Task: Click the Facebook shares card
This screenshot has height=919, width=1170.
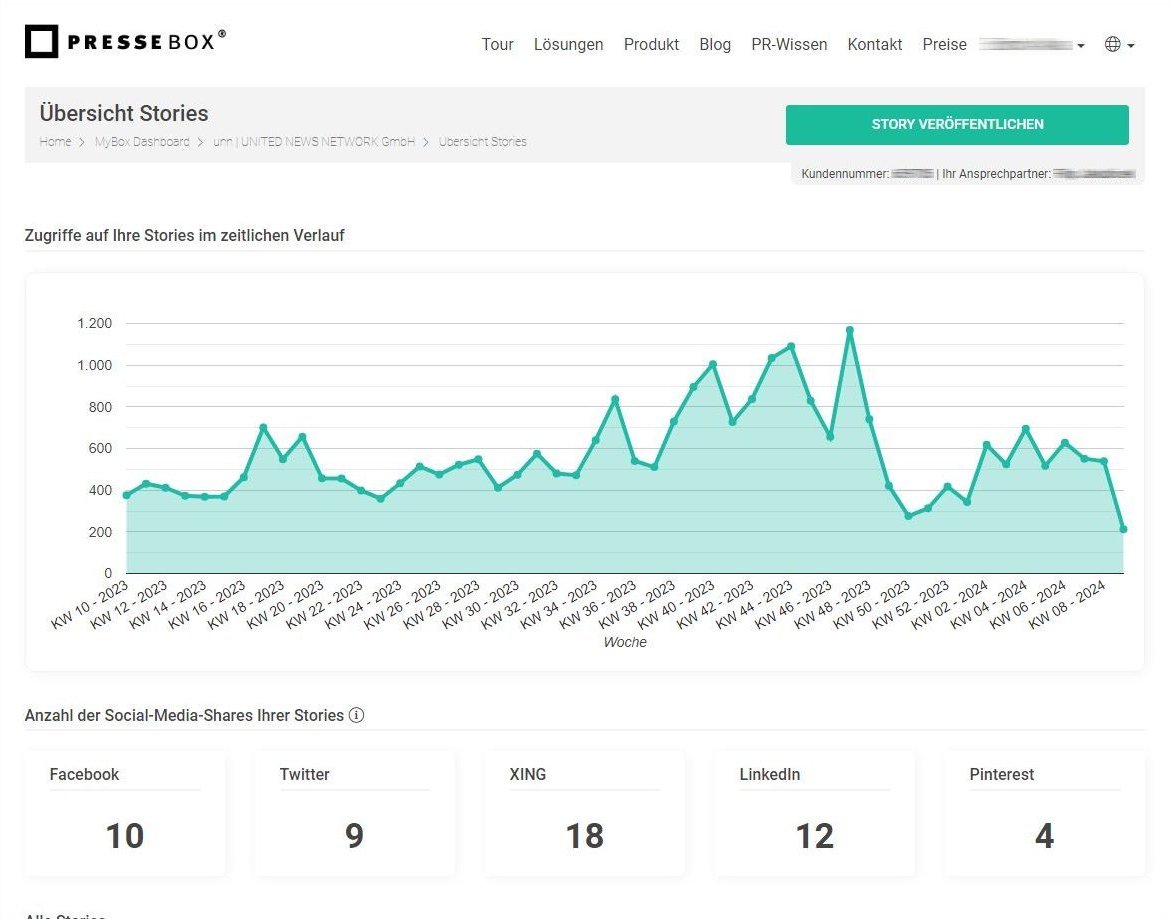Action: [x=124, y=812]
